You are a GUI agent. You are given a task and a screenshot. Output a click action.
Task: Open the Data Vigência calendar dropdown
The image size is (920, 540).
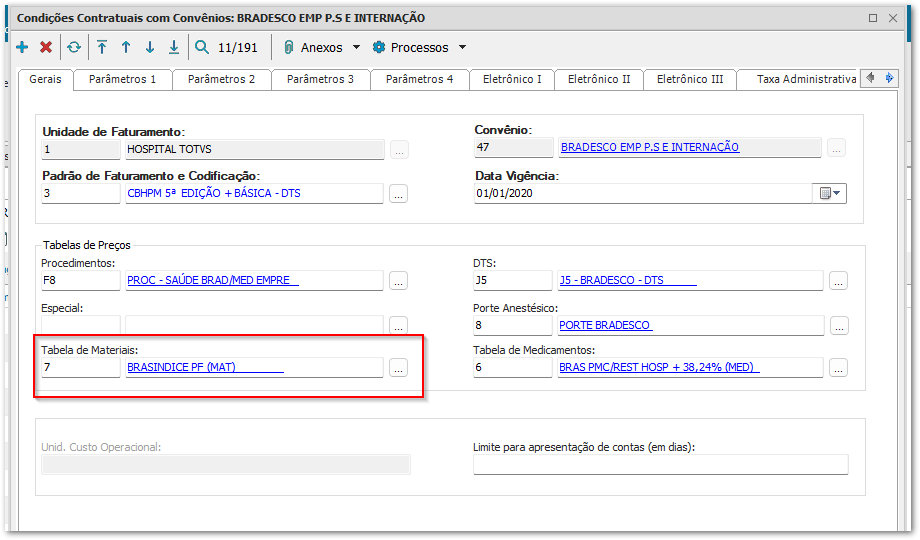click(830, 193)
